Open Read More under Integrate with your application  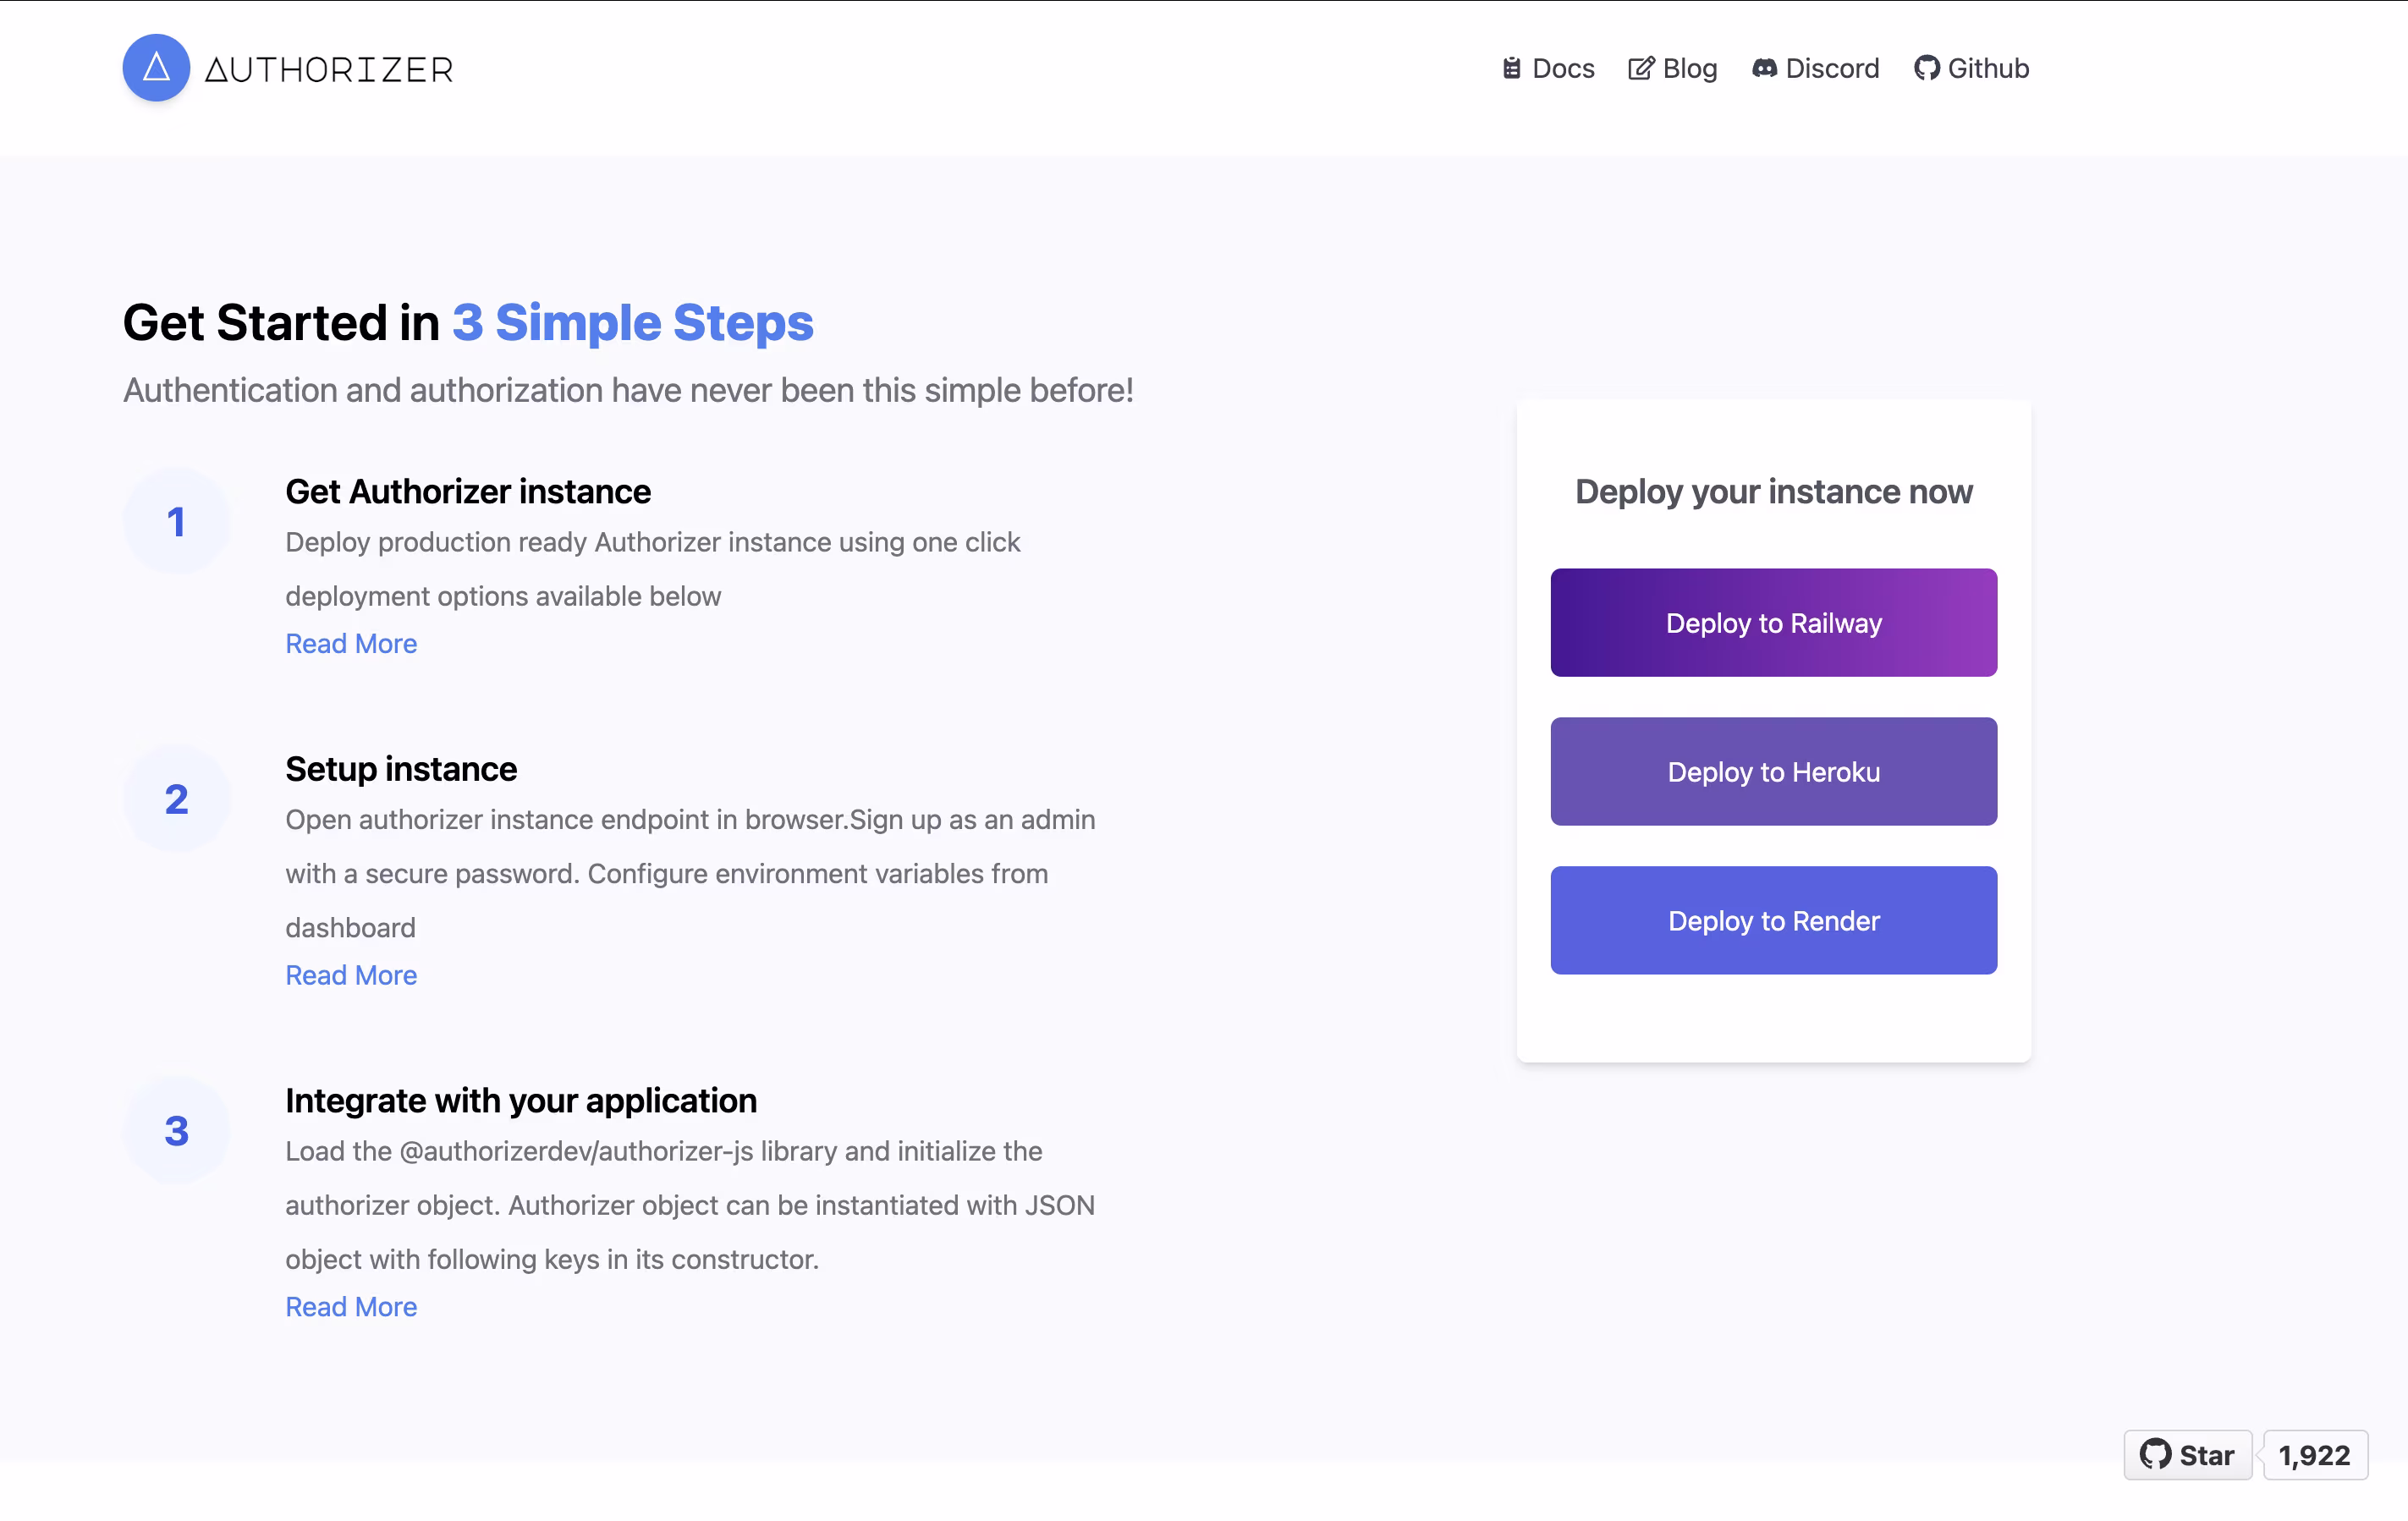(351, 1306)
